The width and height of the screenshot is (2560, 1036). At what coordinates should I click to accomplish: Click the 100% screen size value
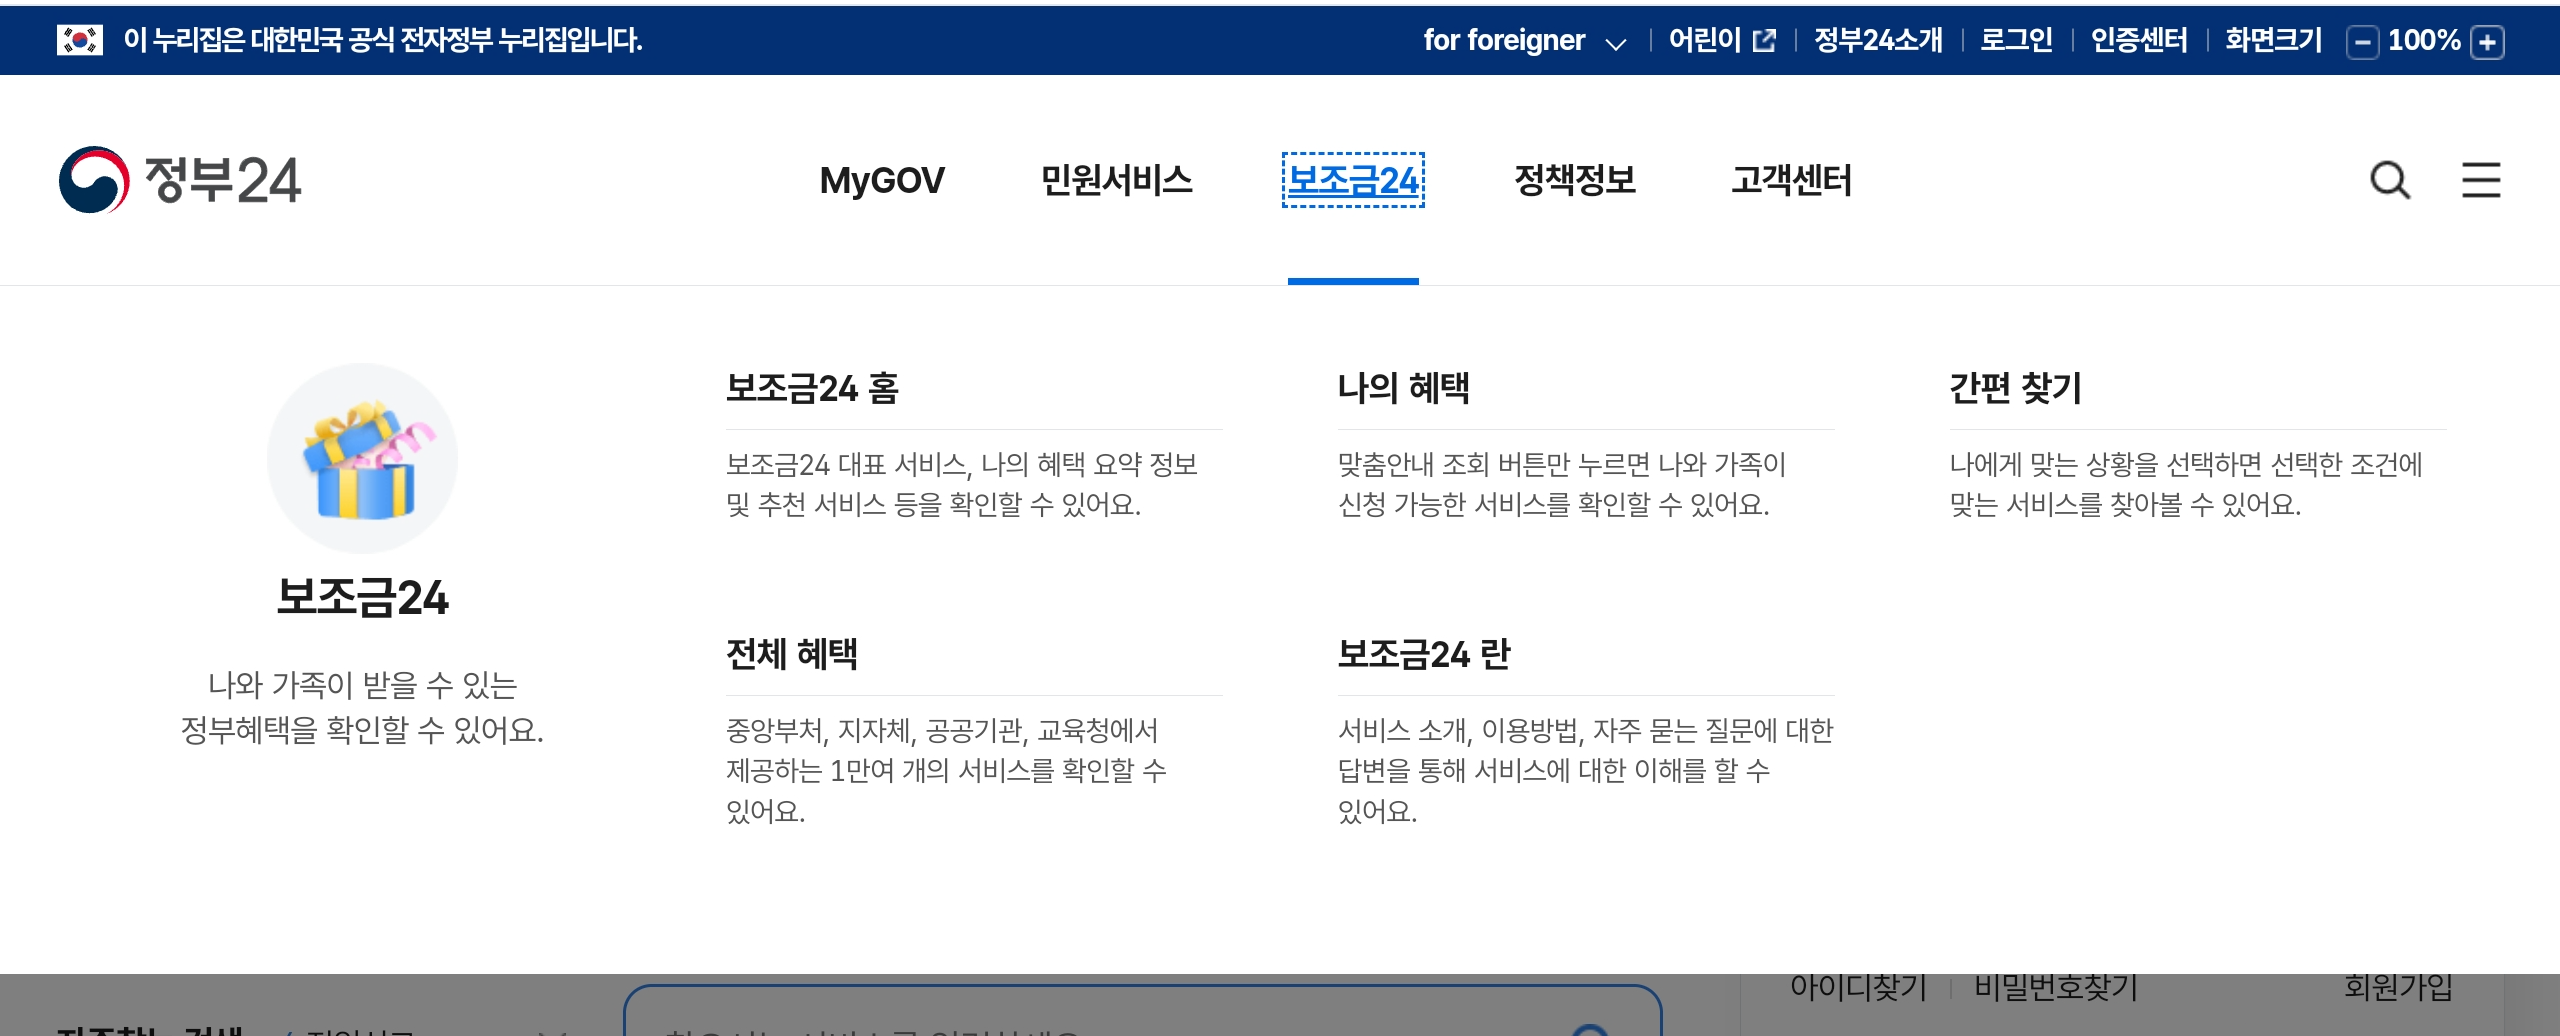pos(2424,40)
